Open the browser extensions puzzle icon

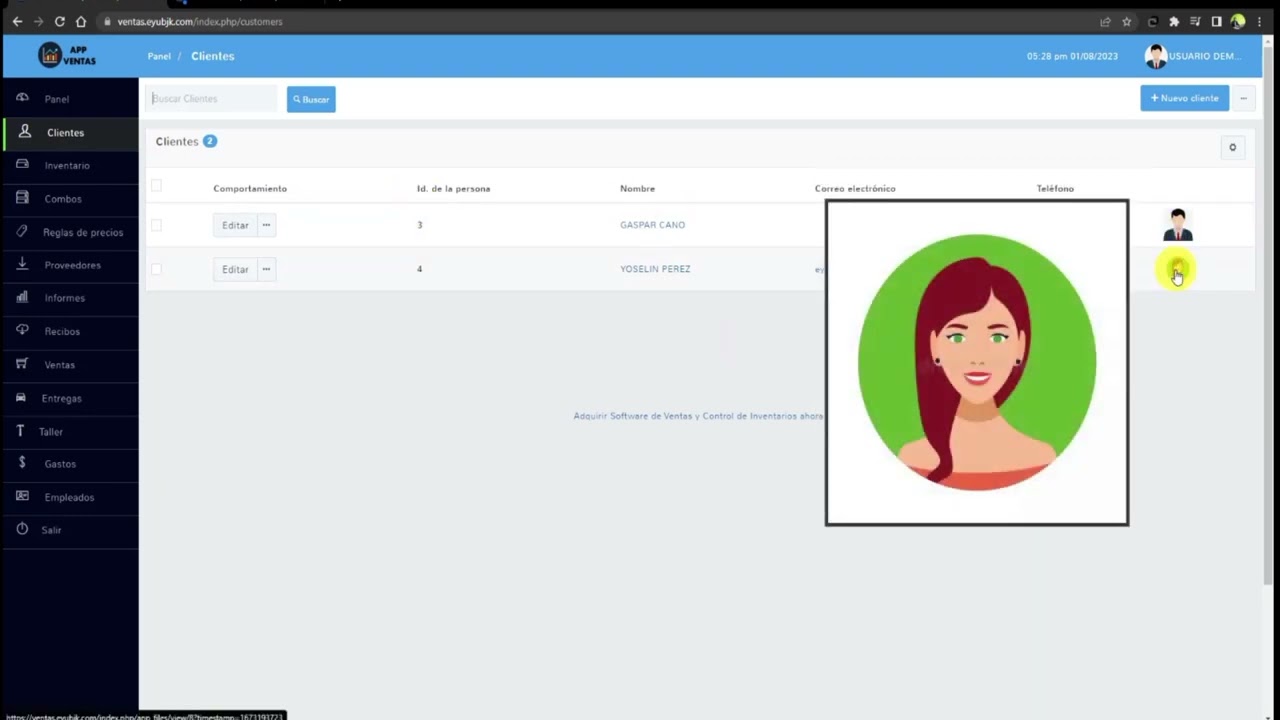[x=1174, y=21]
